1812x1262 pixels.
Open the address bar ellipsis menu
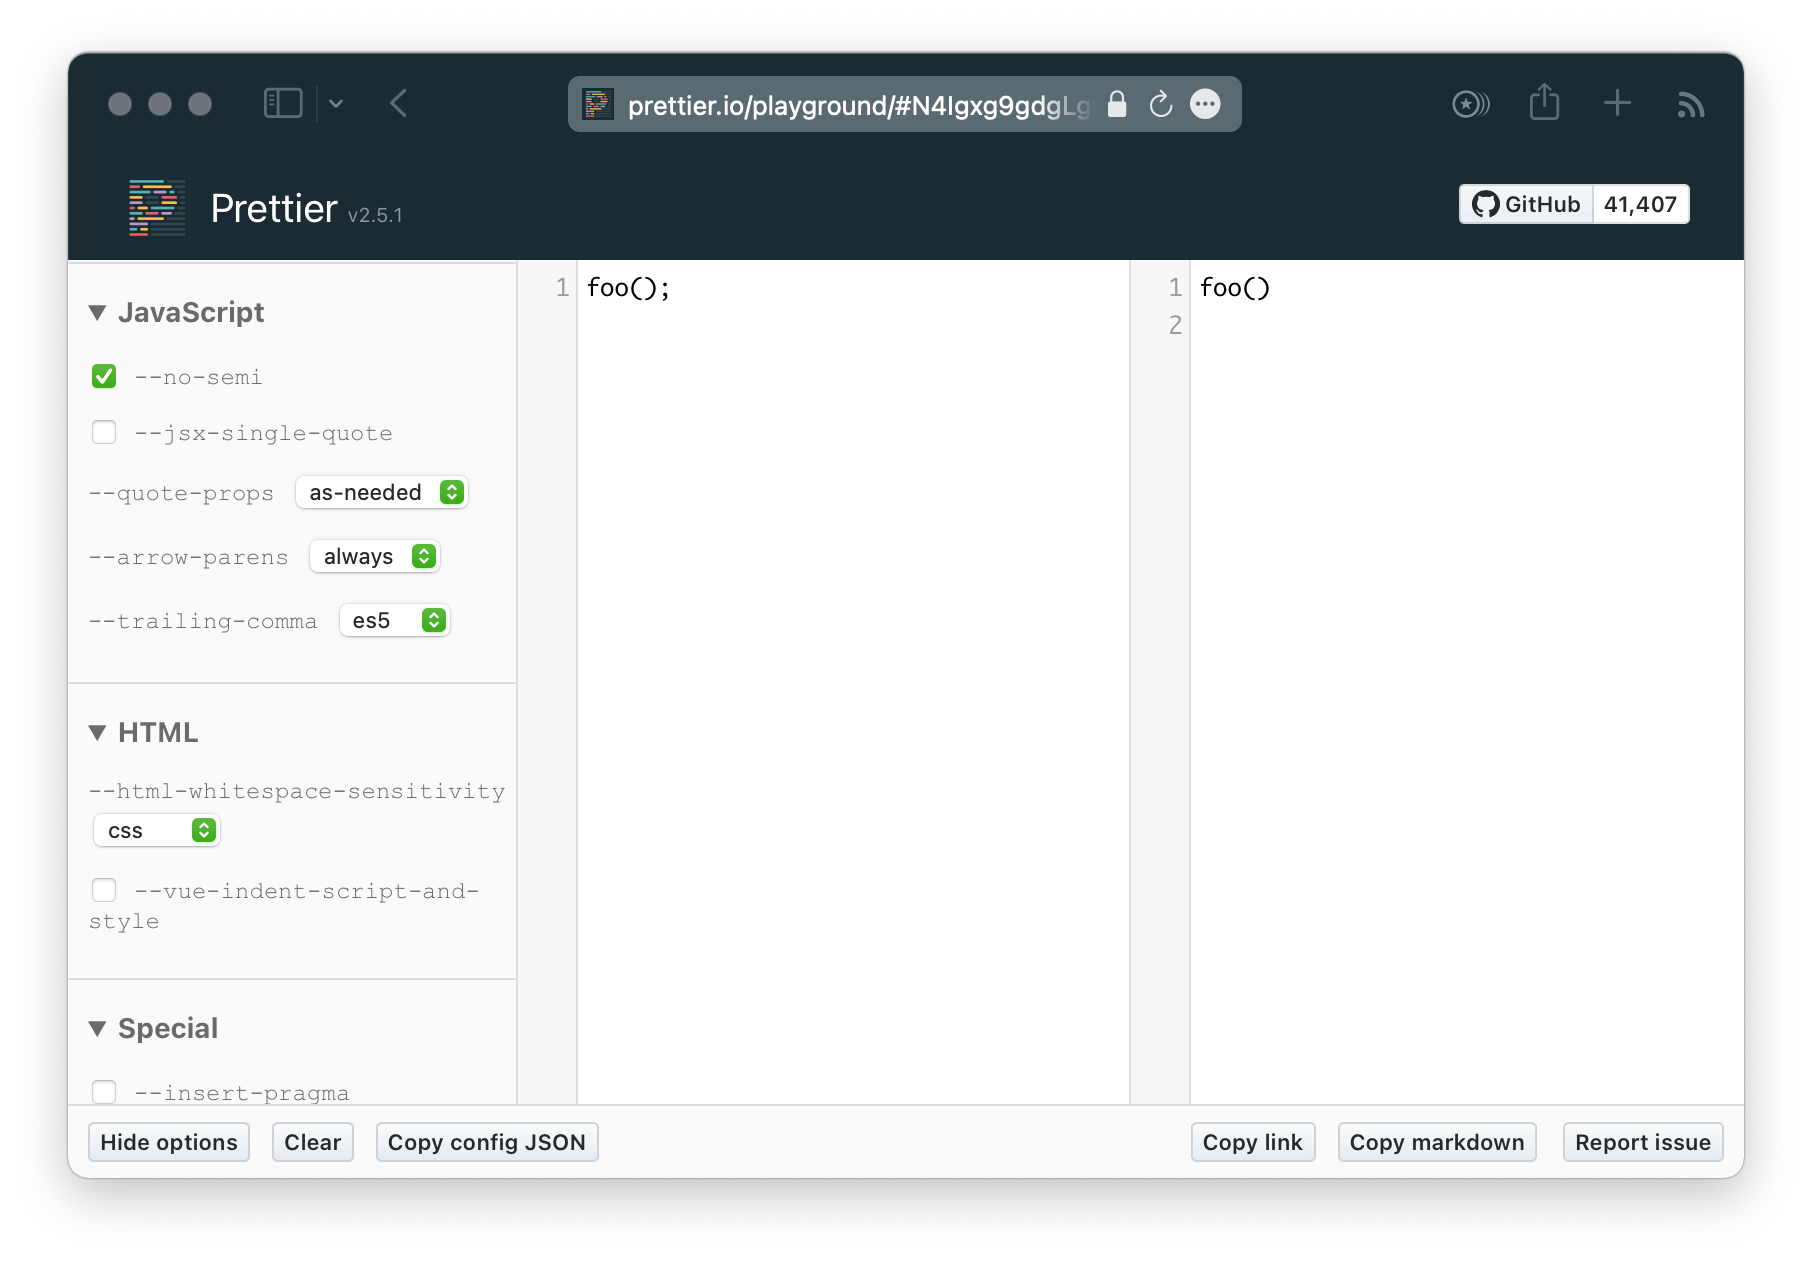(x=1206, y=104)
